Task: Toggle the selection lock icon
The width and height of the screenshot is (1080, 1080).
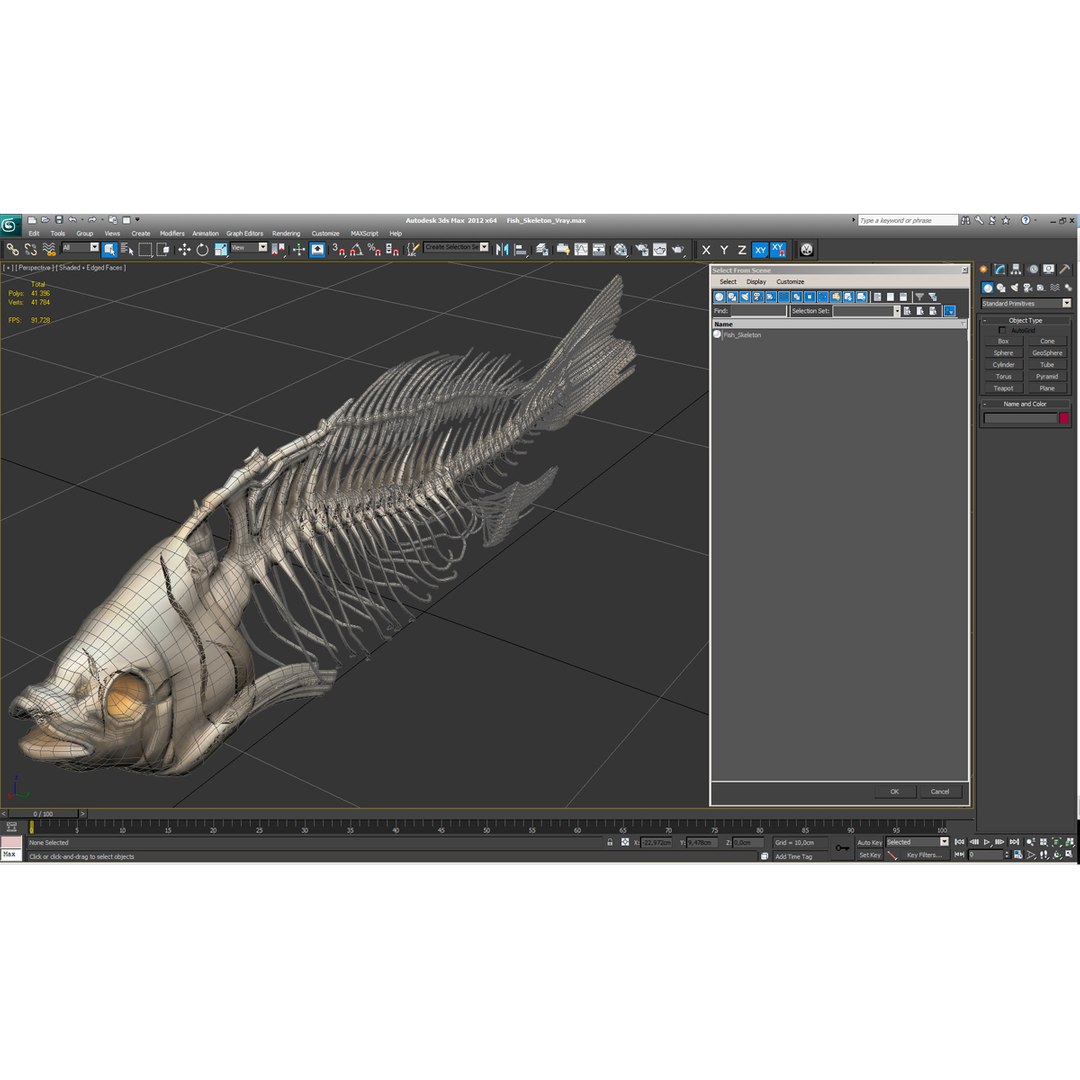Action: click(610, 842)
